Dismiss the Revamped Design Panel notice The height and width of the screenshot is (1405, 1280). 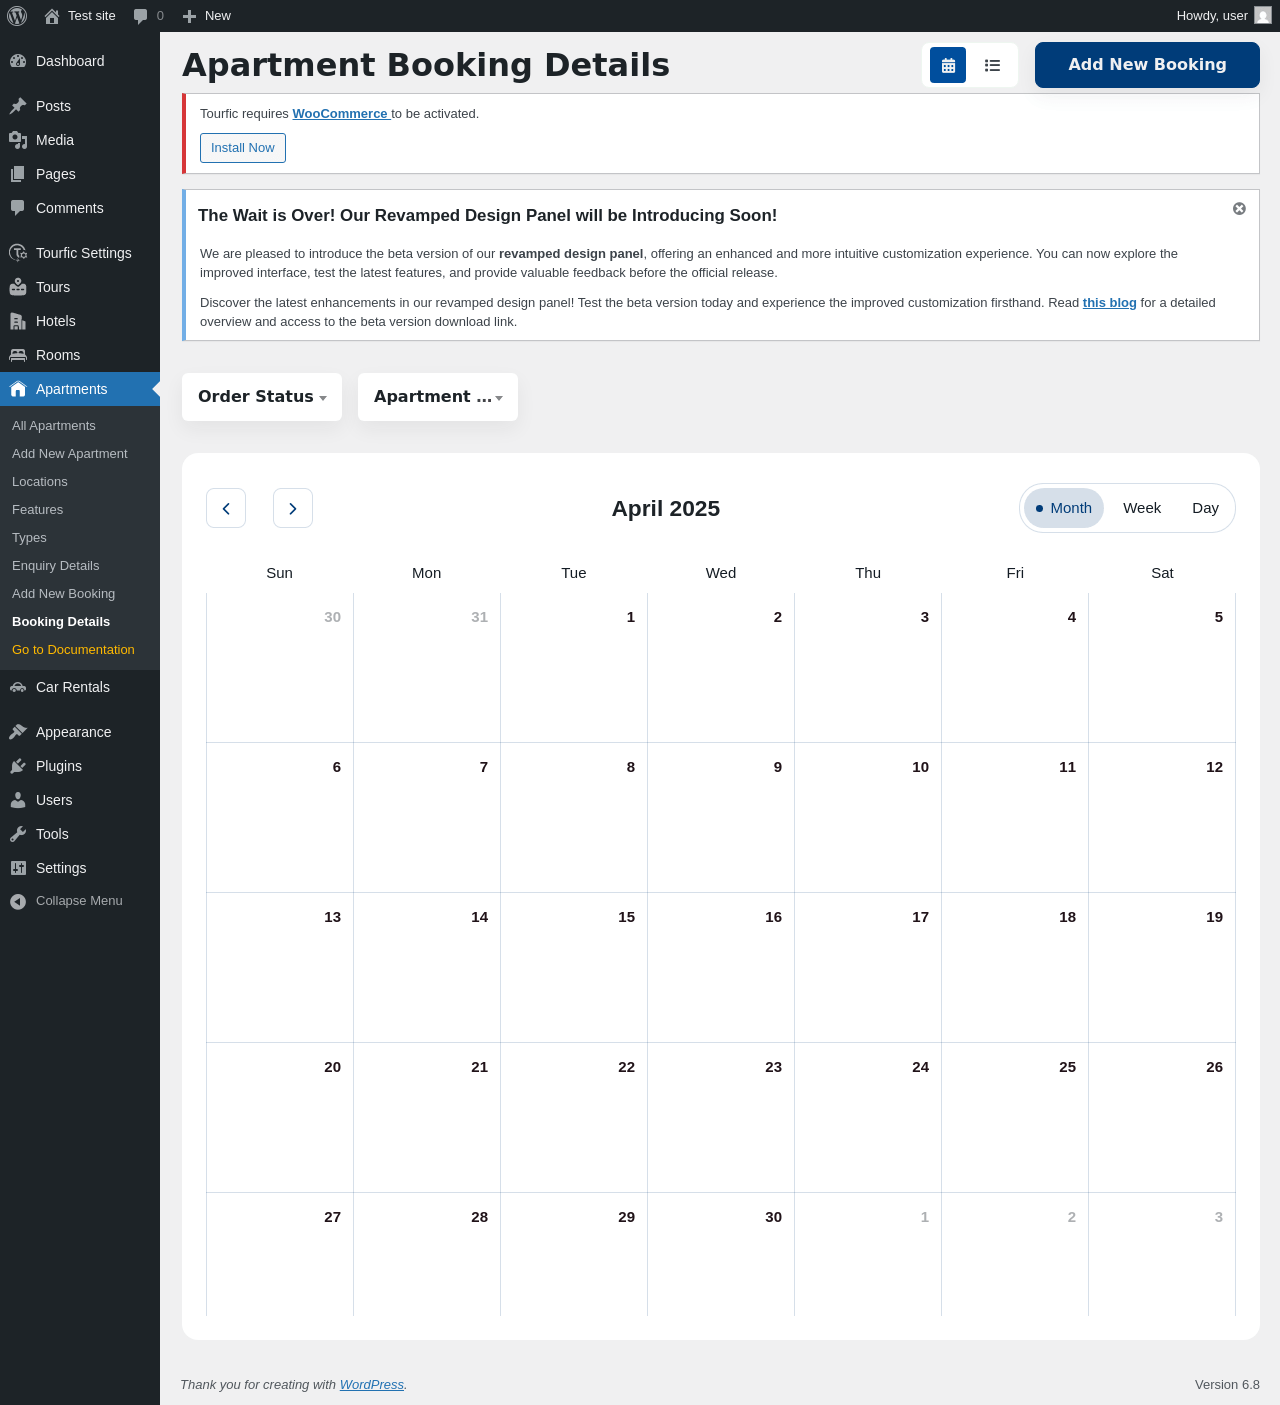click(x=1239, y=209)
